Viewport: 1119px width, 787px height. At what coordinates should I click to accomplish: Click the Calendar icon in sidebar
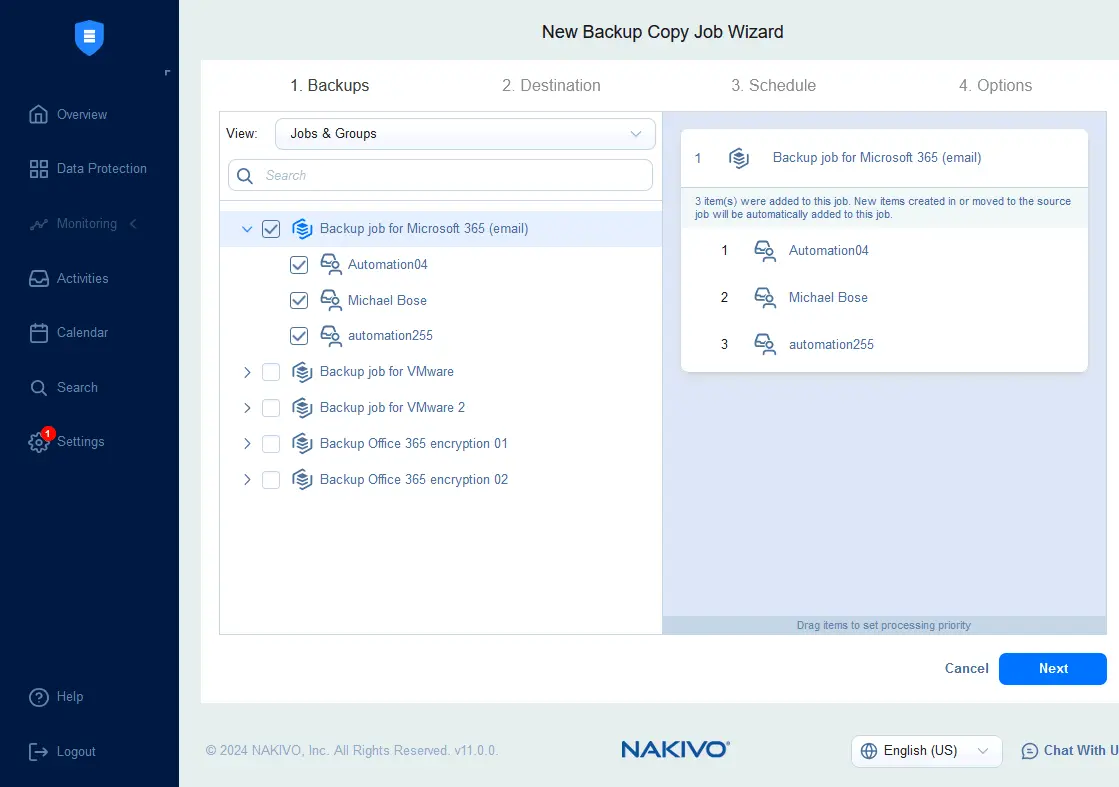point(39,333)
